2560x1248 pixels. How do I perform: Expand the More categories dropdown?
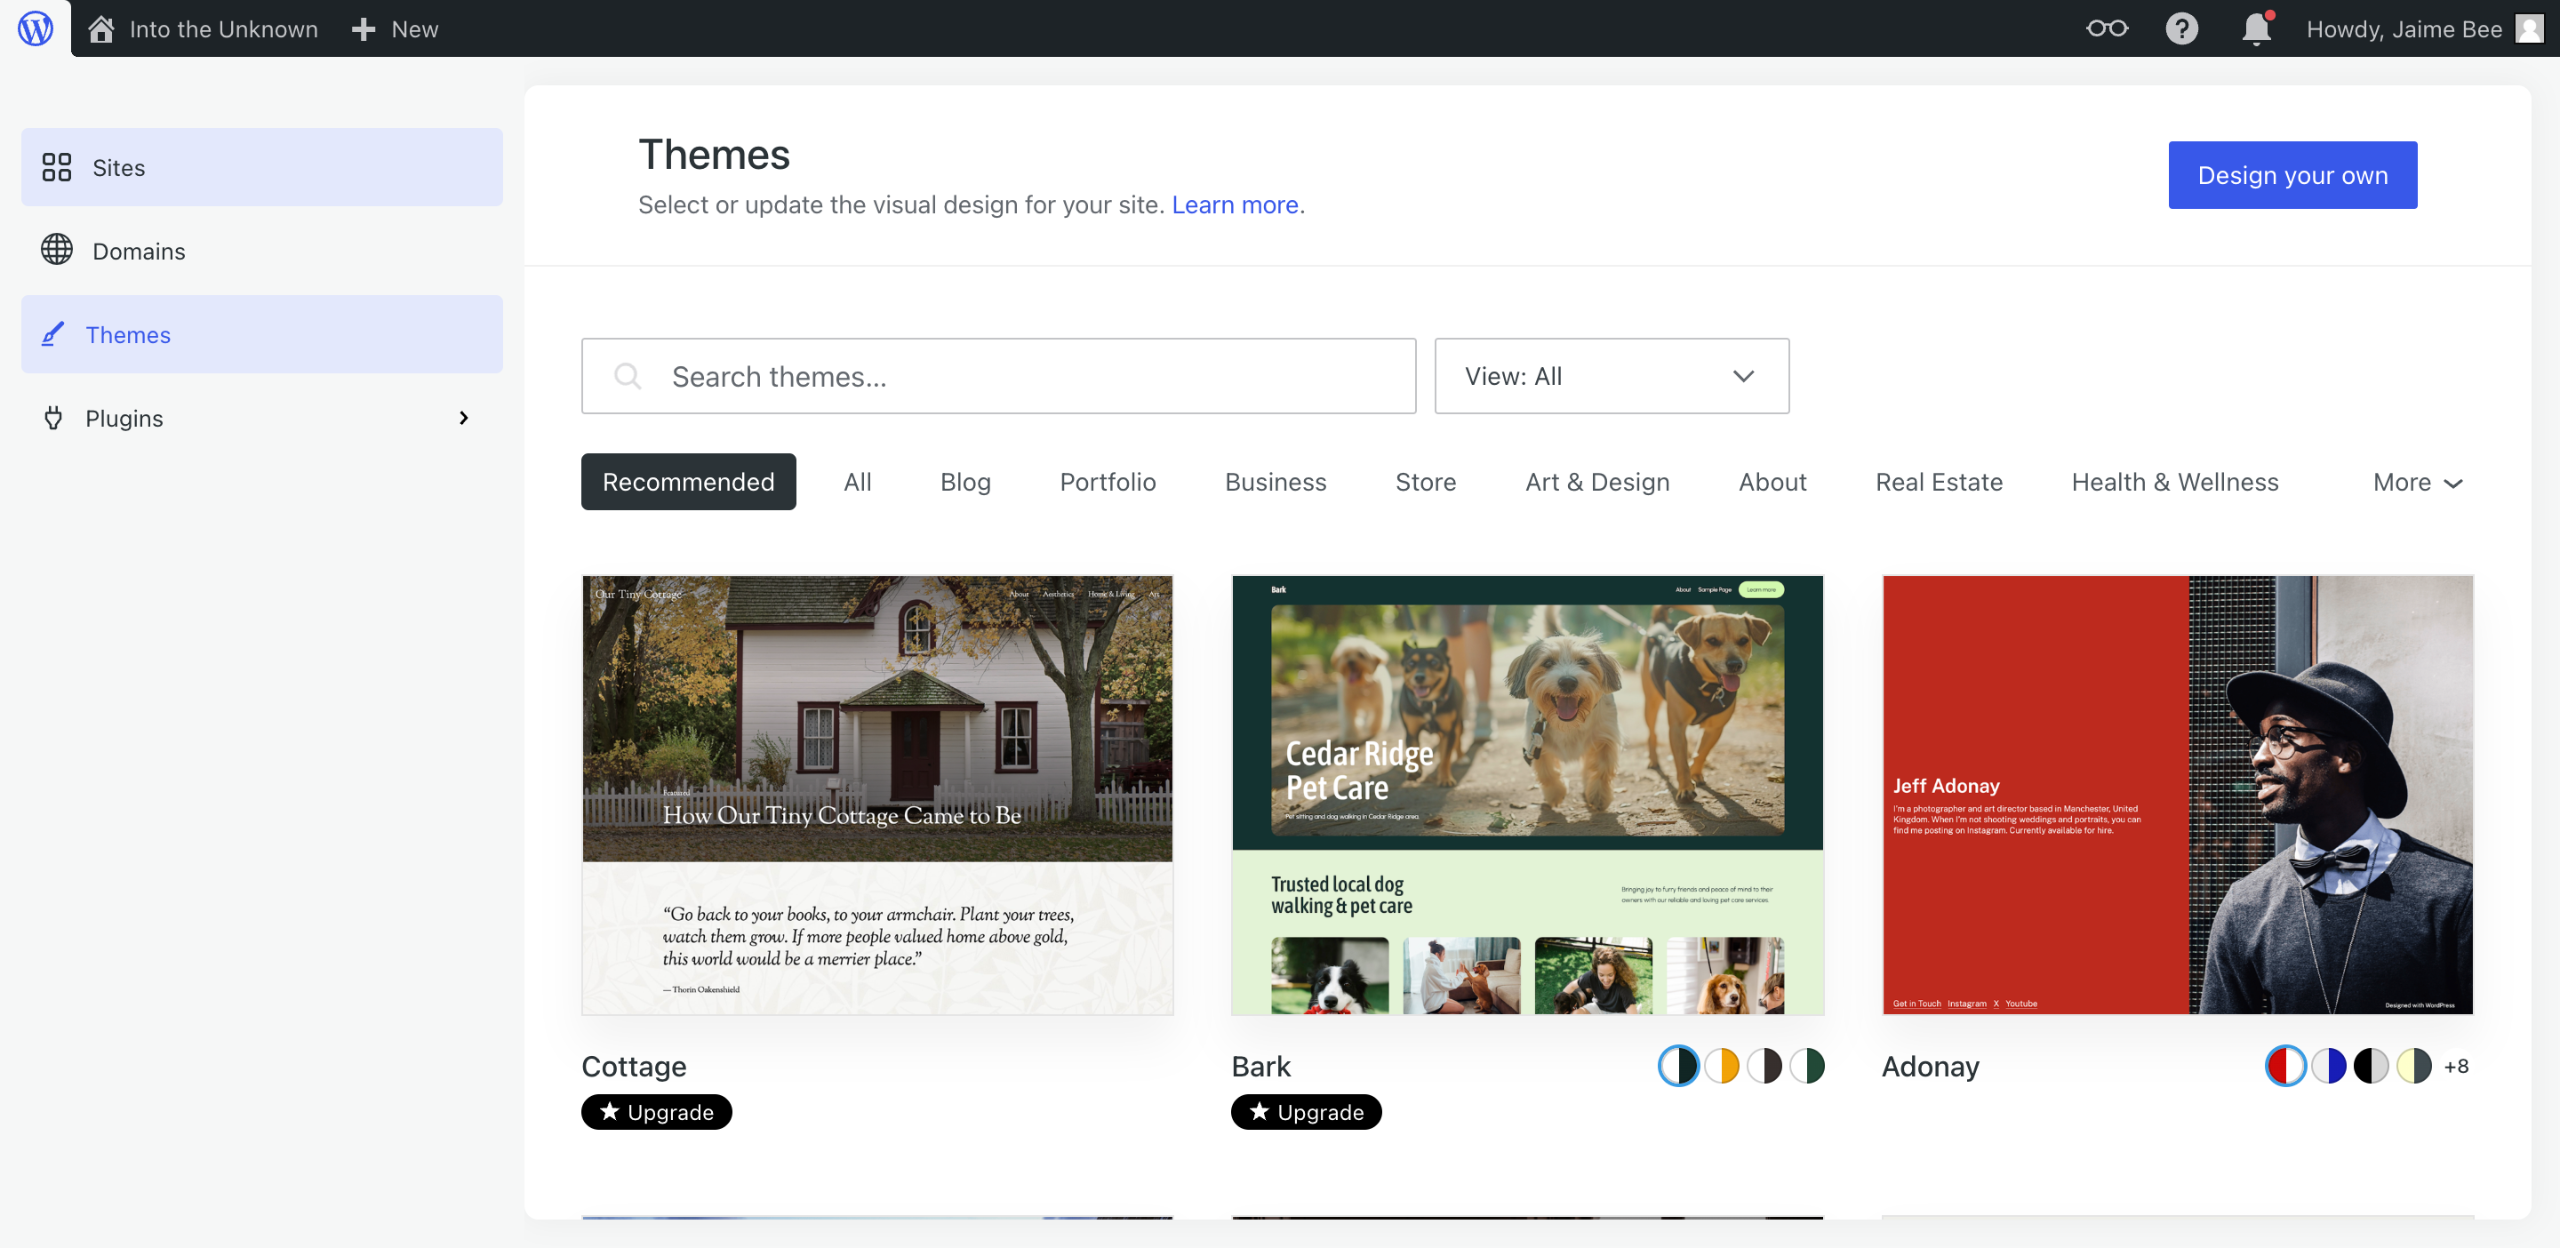click(x=2417, y=482)
